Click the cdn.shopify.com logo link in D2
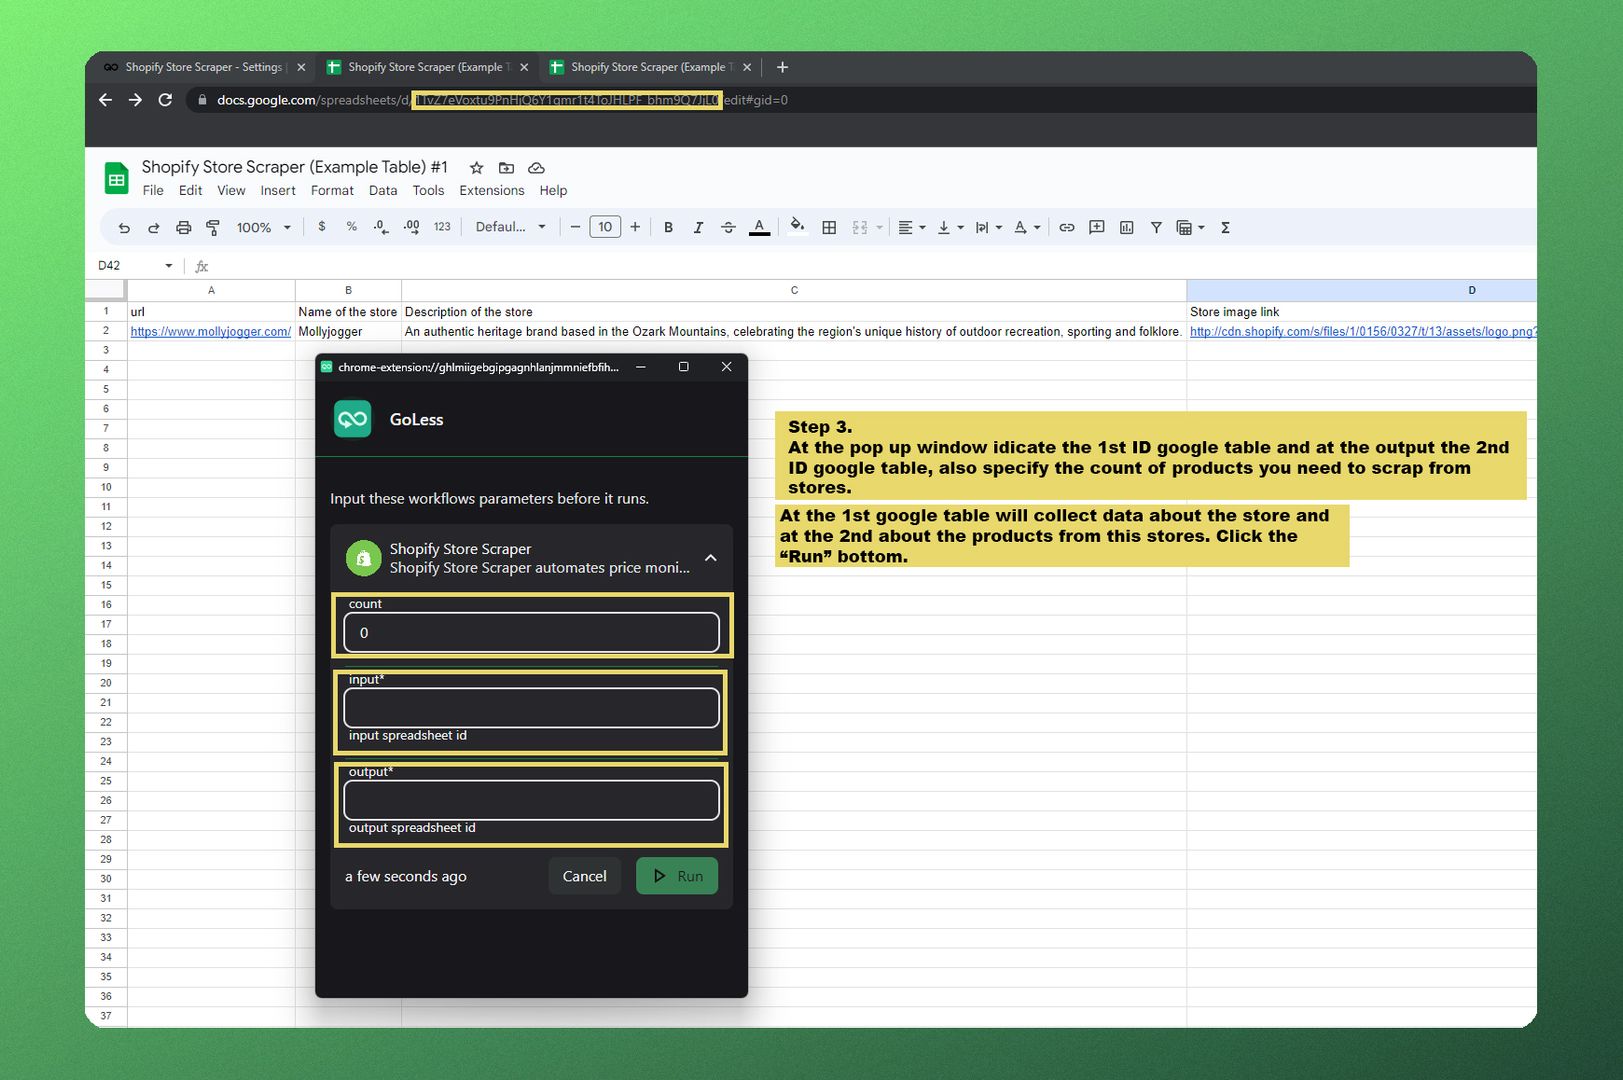Screen dimensions: 1623x1080 tap(1363, 332)
